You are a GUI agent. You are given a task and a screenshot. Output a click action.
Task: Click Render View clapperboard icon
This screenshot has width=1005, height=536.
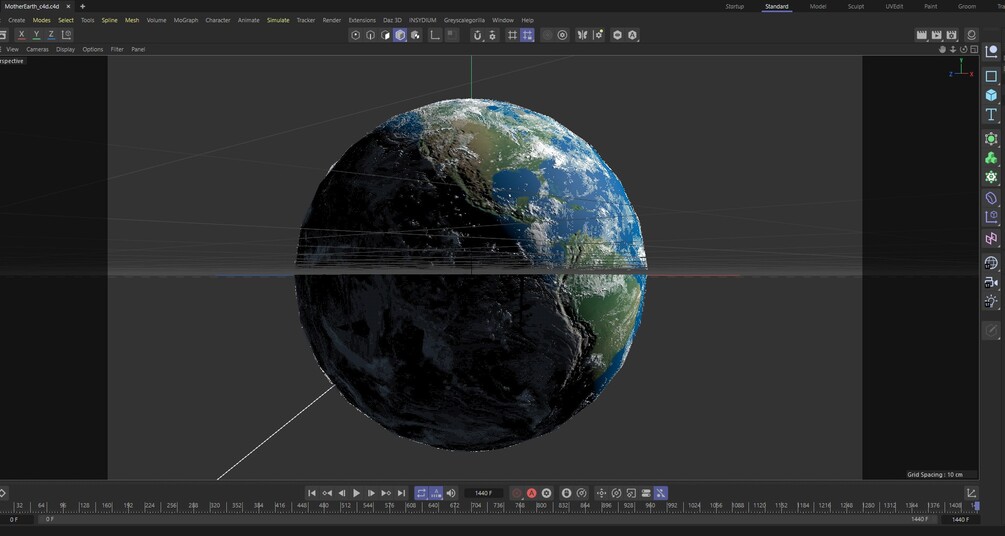coord(922,35)
